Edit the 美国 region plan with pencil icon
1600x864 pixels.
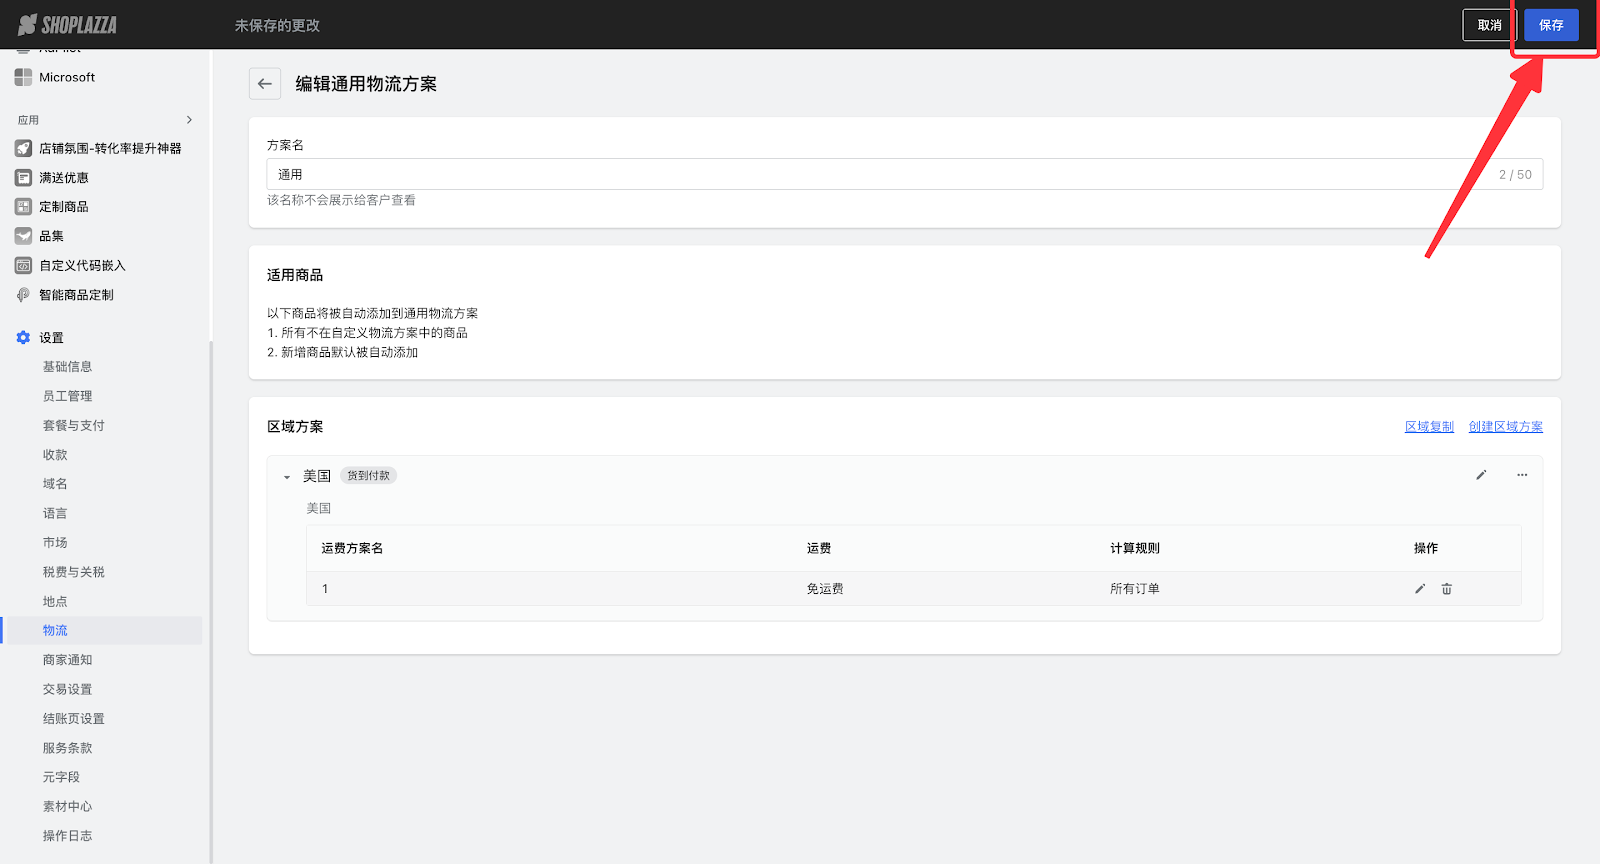click(1481, 475)
